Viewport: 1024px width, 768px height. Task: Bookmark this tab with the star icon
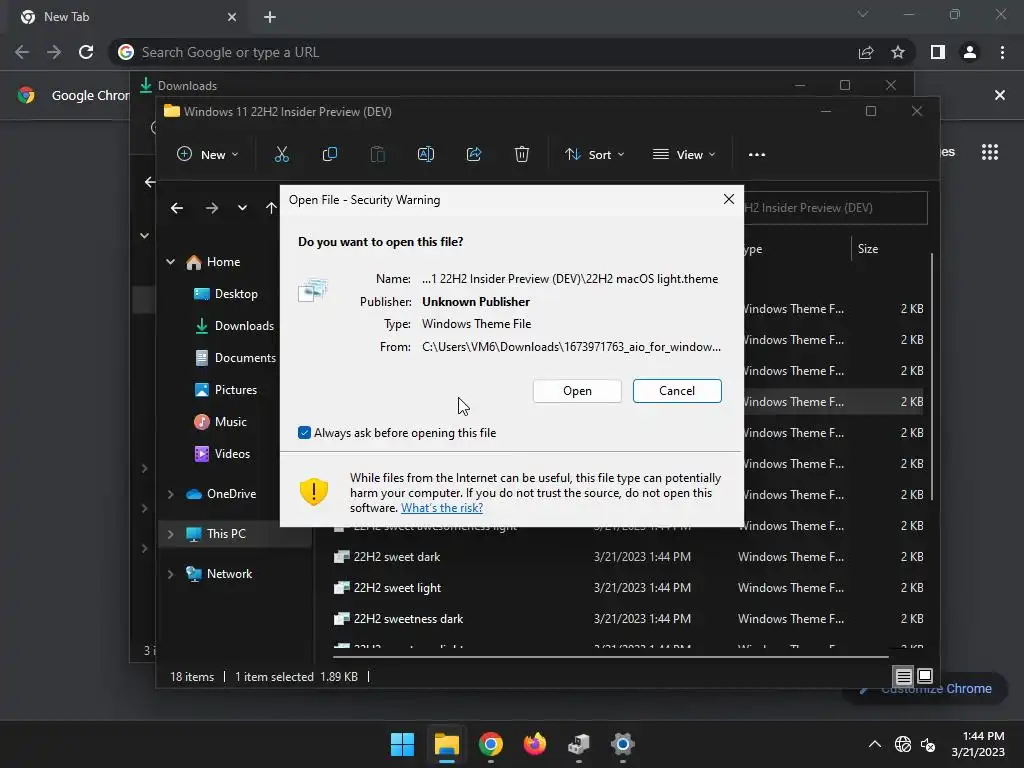(x=898, y=52)
